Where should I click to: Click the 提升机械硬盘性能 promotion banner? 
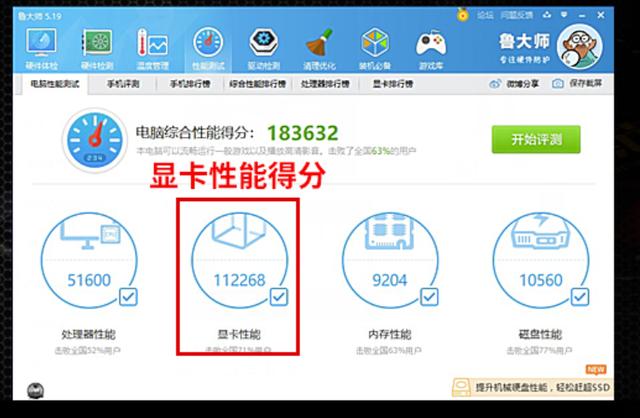(532, 387)
